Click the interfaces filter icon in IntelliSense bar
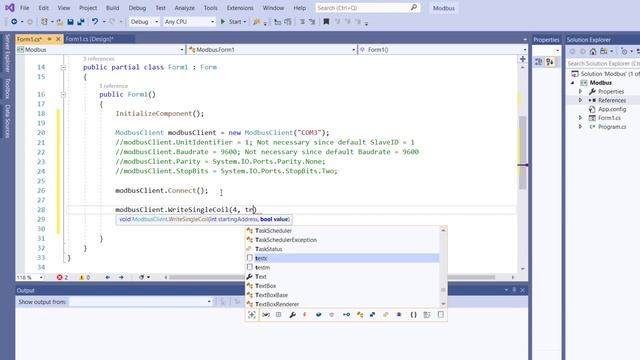 pos(346,315)
